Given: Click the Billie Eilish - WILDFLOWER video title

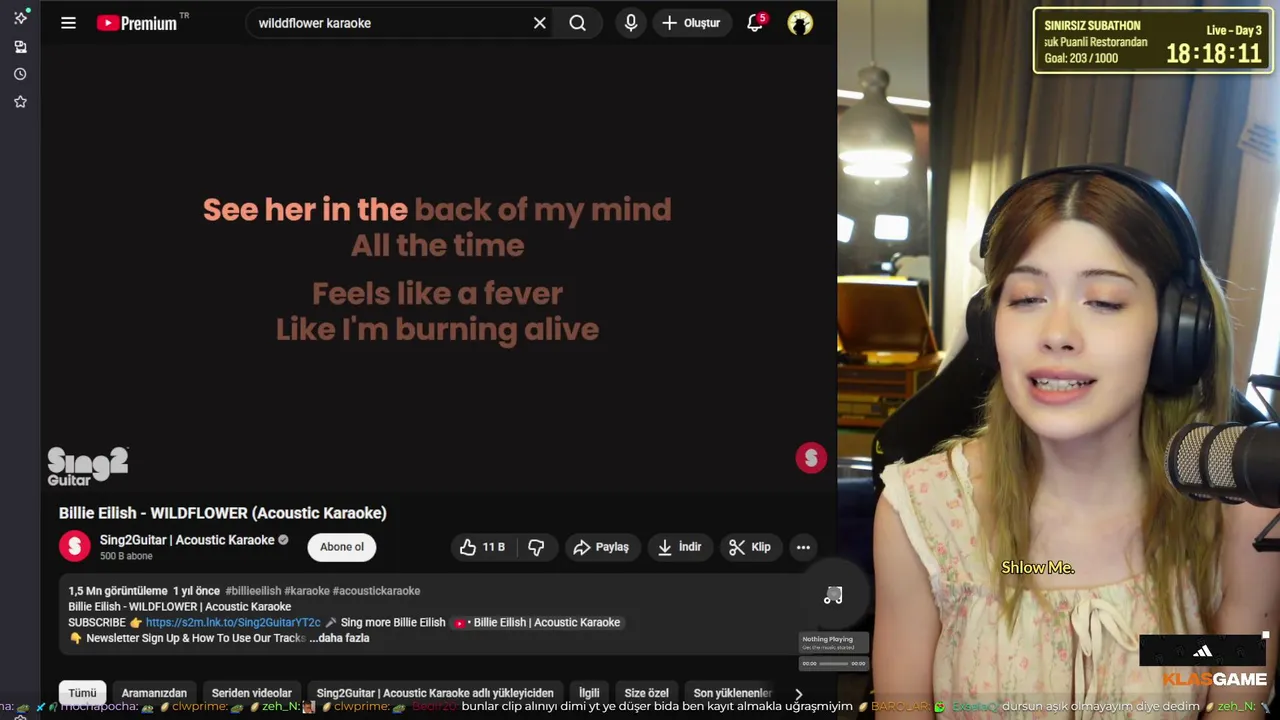Looking at the screenshot, I should tap(222, 513).
